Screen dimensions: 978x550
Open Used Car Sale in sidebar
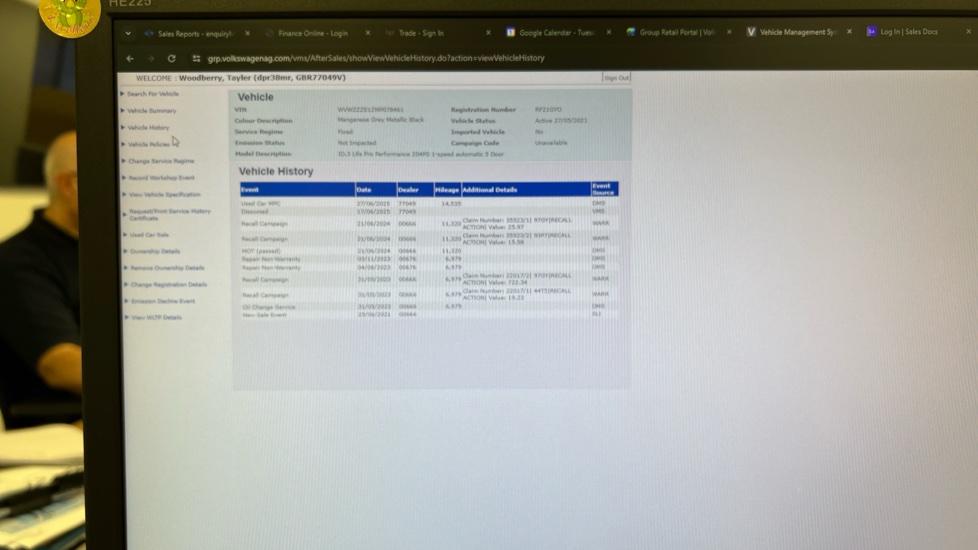[x=150, y=235]
